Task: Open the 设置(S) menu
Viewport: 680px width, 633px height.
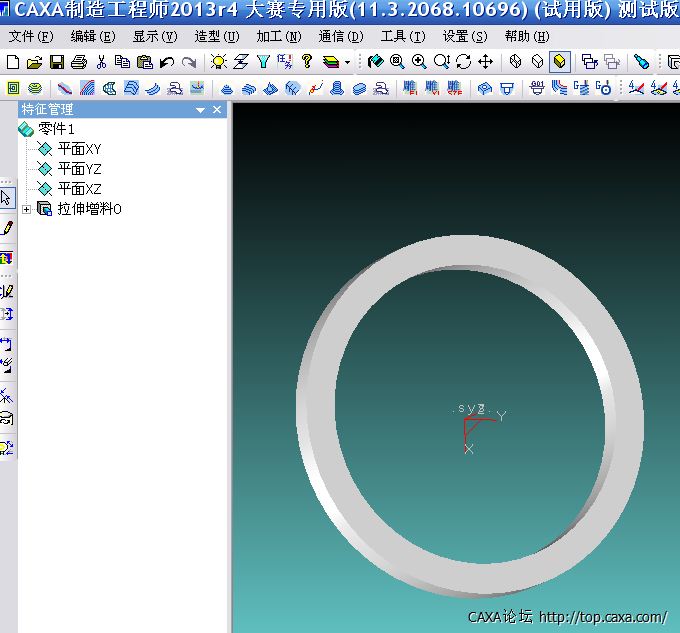Action: coord(465,36)
